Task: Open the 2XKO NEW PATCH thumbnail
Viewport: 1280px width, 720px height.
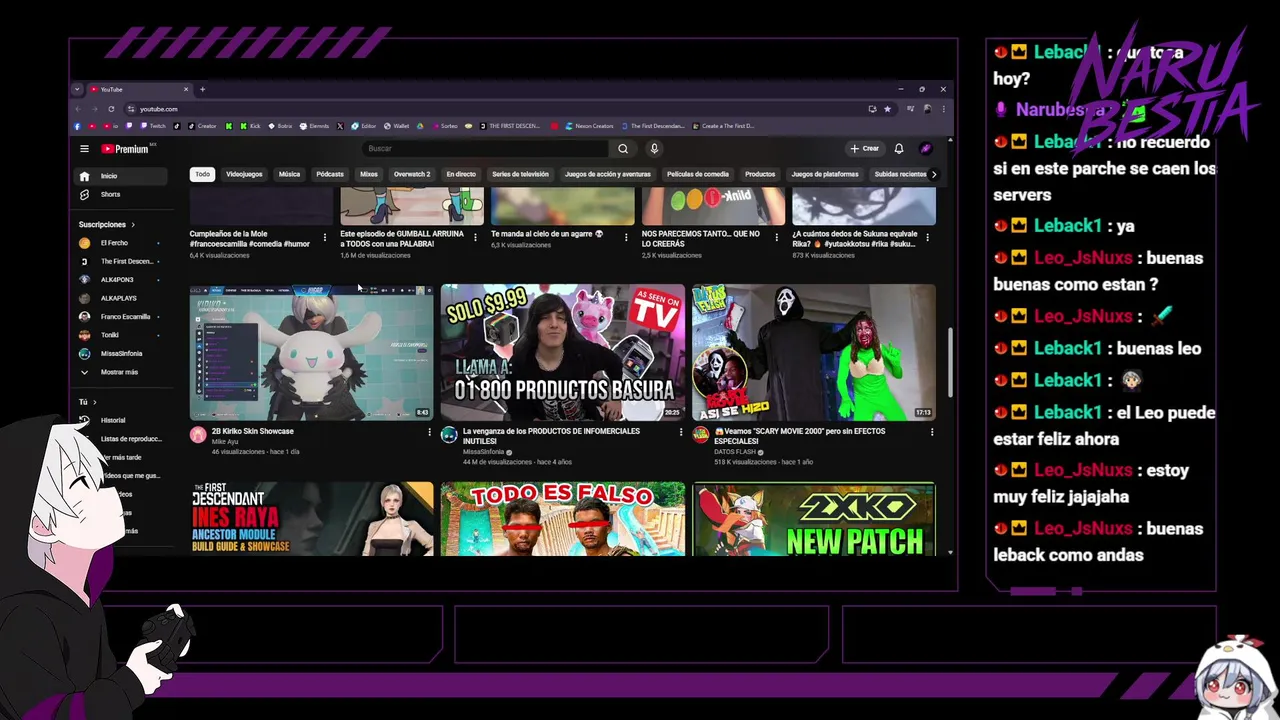Action: [x=814, y=519]
